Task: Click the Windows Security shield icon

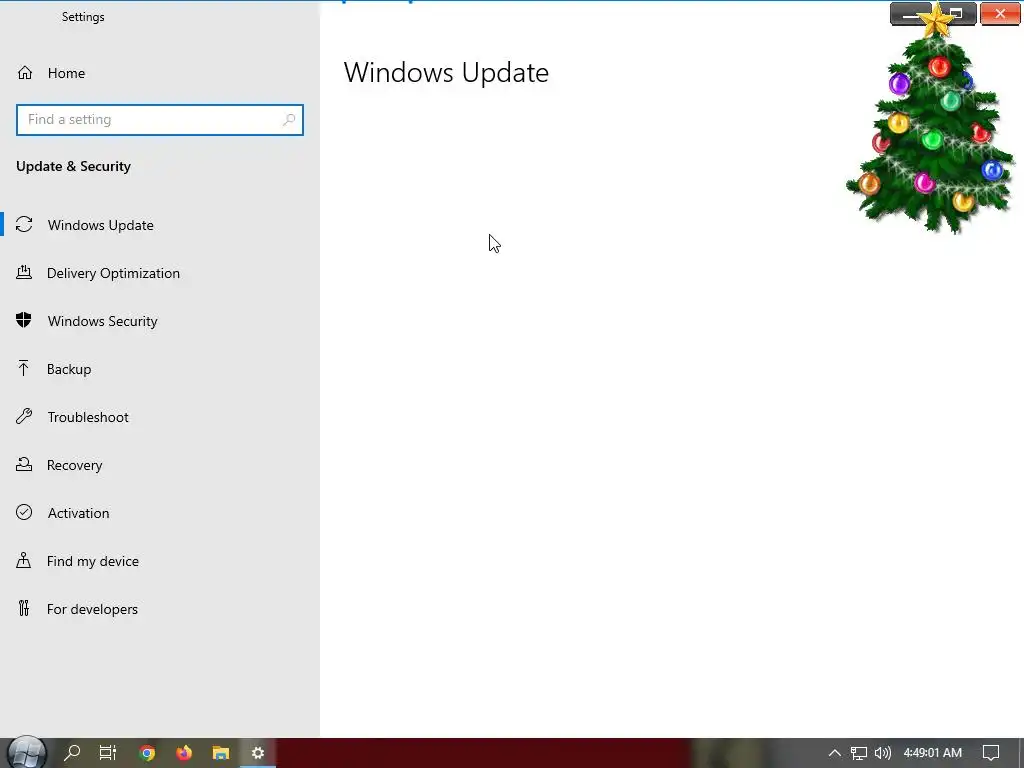Action: point(24,320)
